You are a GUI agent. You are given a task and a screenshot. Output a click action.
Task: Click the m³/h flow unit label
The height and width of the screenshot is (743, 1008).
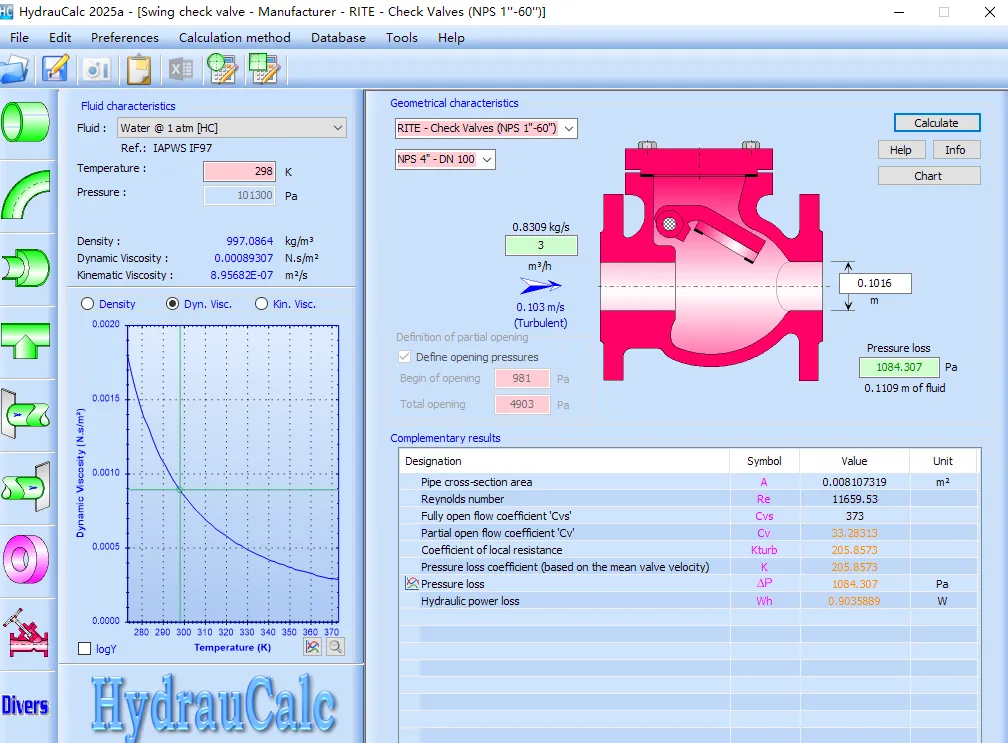click(x=539, y=266)
